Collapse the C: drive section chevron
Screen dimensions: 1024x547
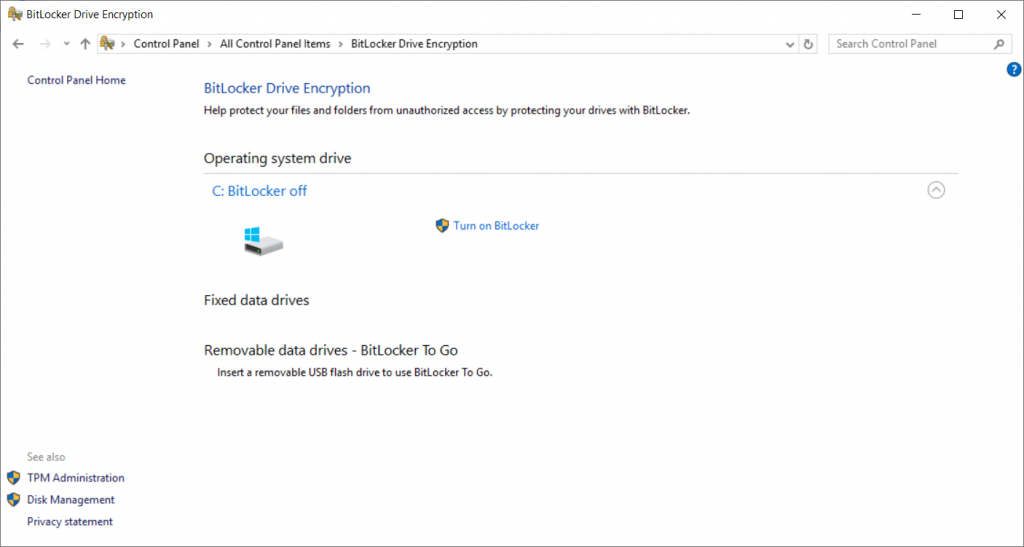coord(936,190)
